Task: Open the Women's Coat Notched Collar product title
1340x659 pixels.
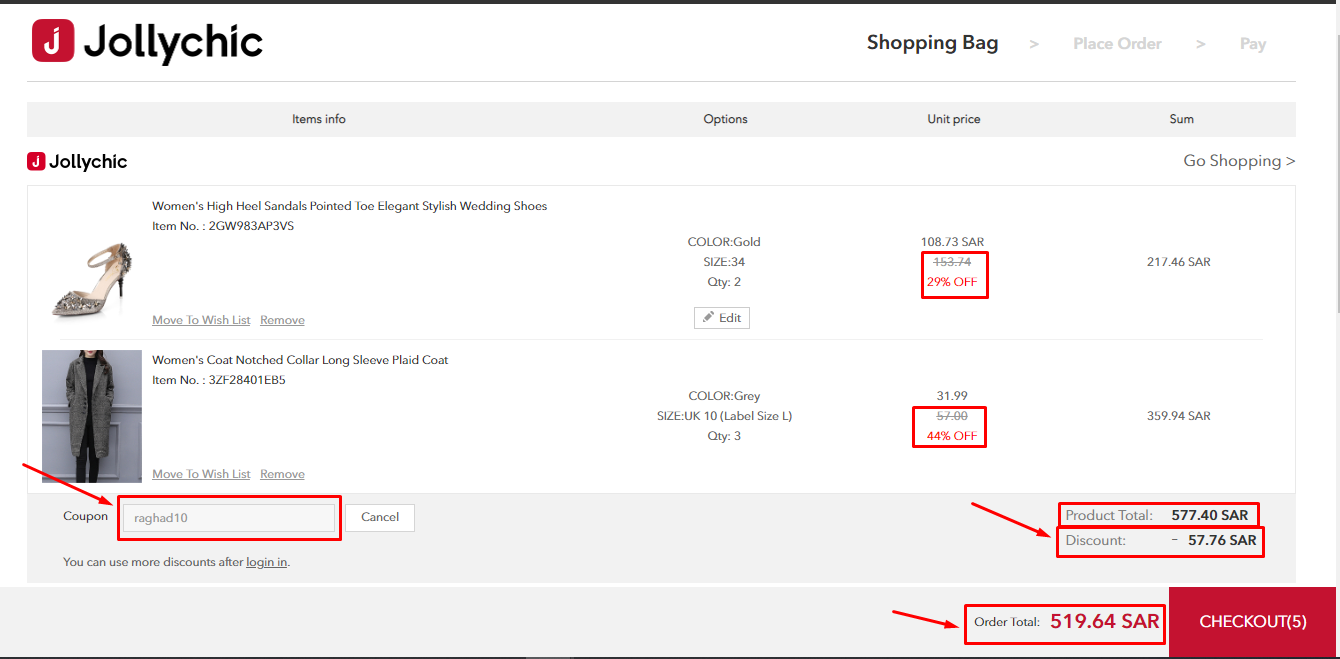Action: click(300, 360)
